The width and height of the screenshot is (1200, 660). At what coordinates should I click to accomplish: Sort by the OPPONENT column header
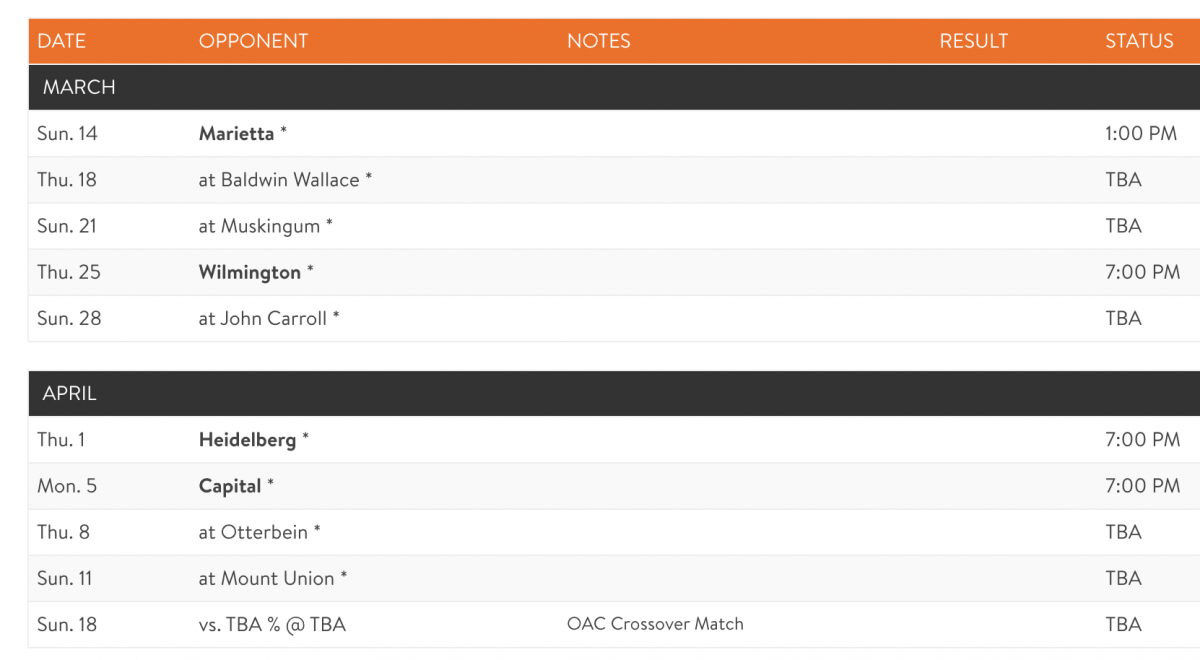click(x=253, y=41)
